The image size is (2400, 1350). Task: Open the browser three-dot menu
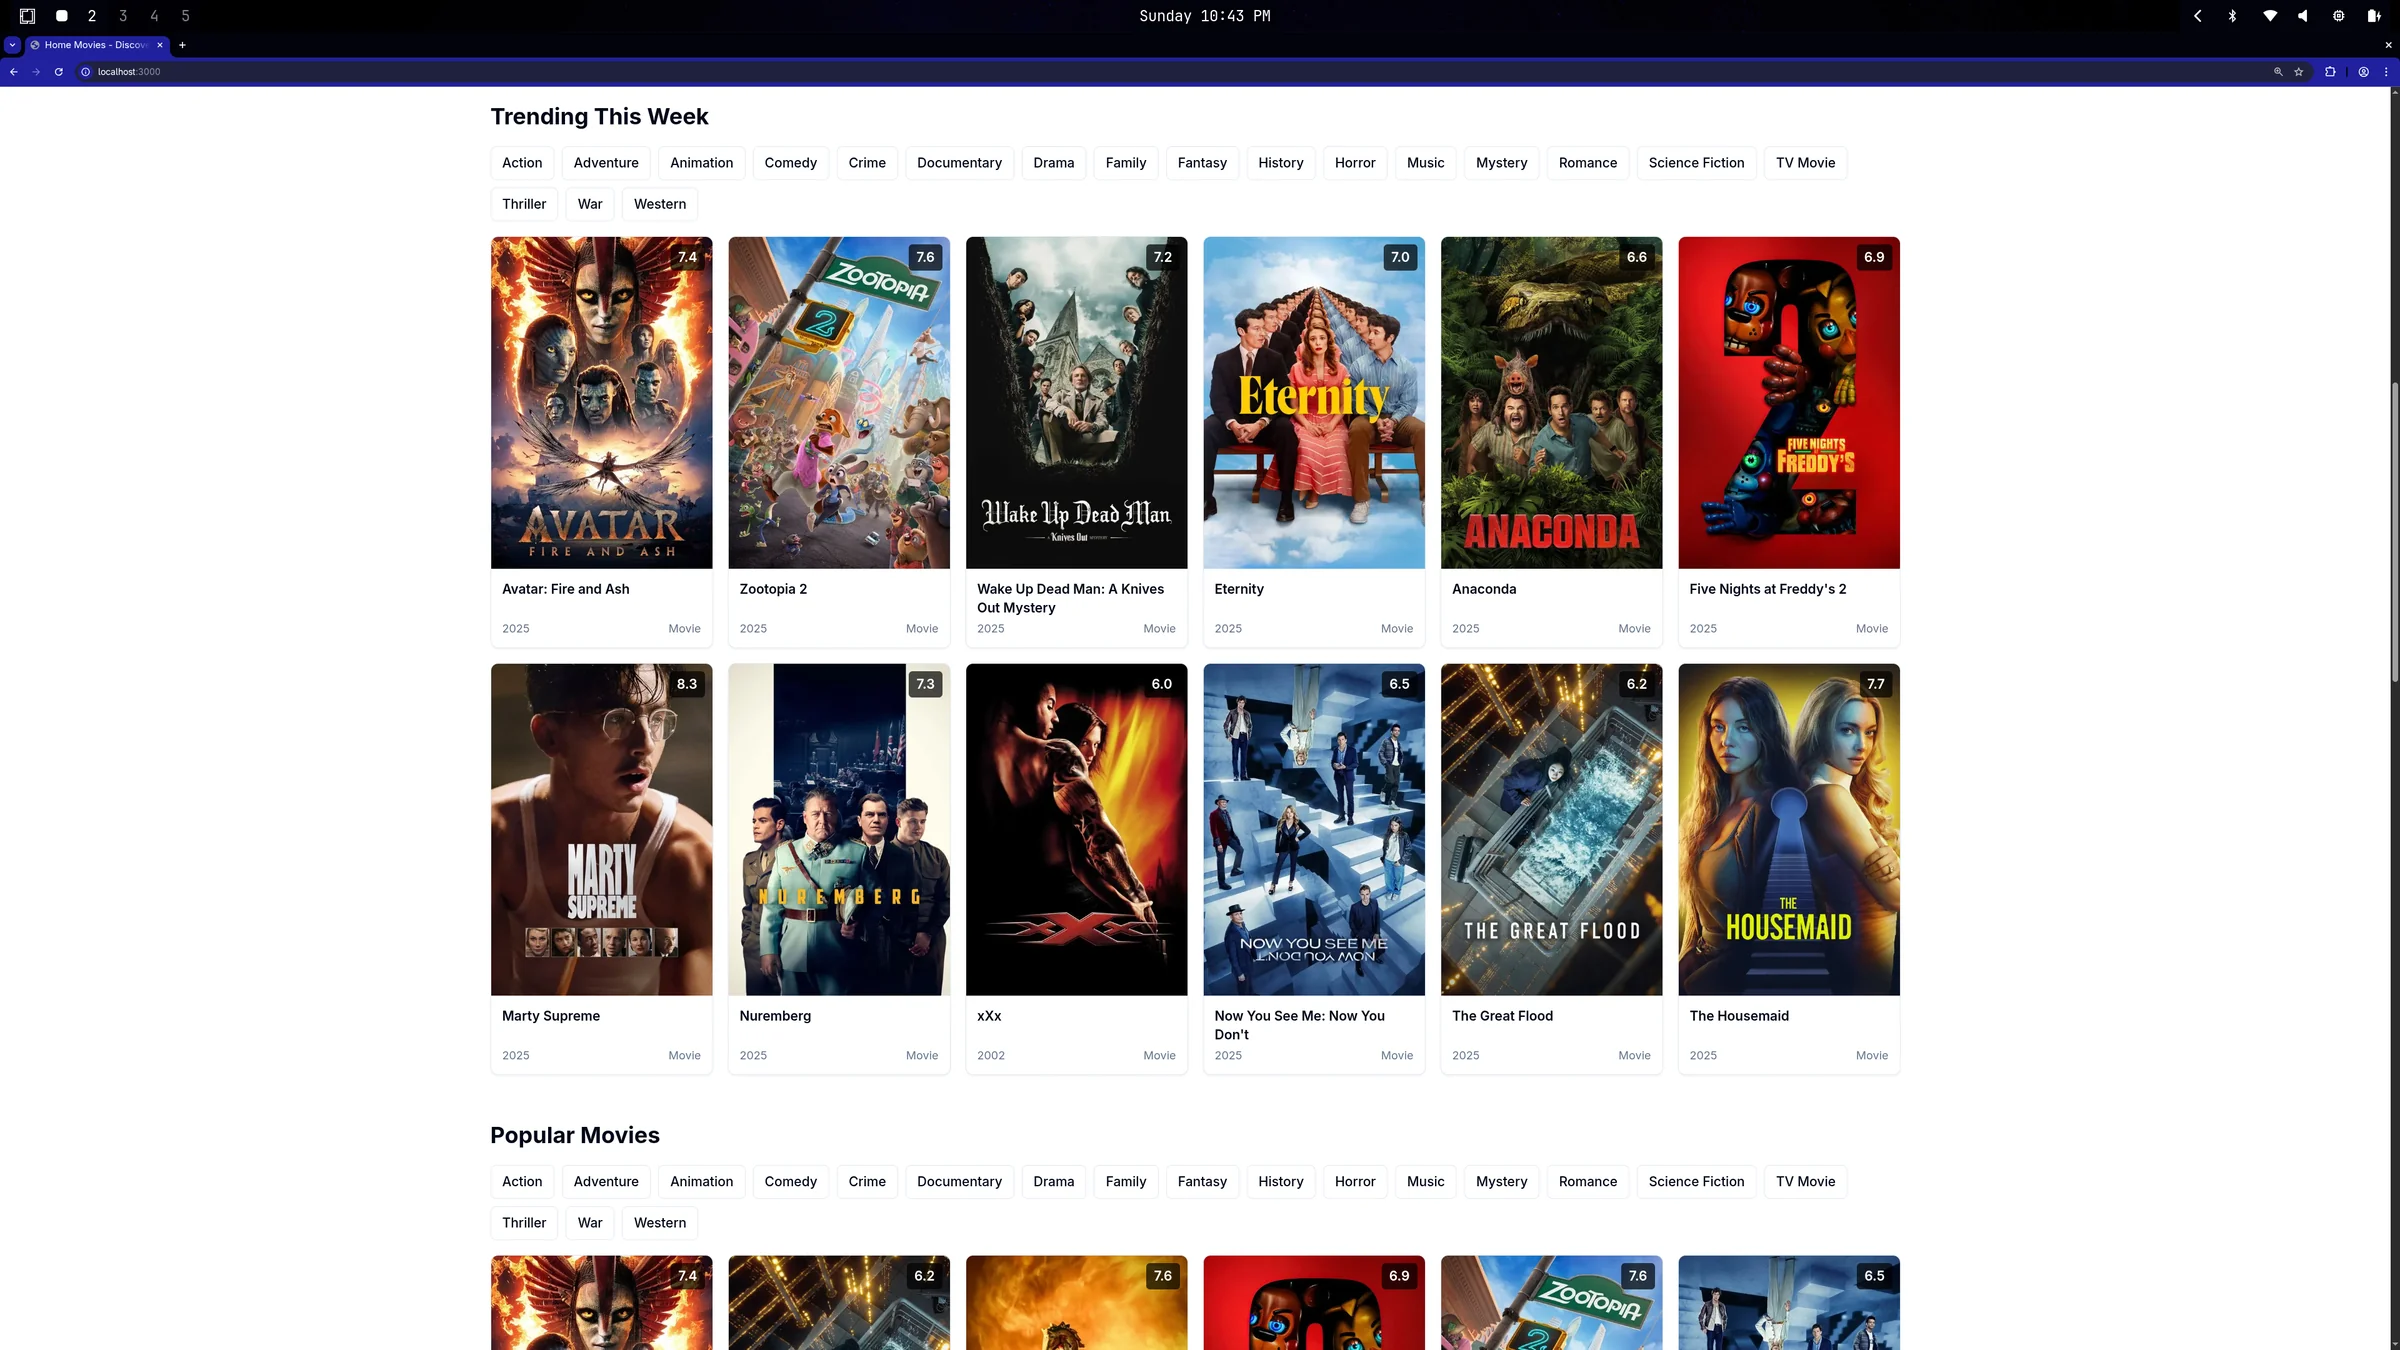pos(2386,72)
